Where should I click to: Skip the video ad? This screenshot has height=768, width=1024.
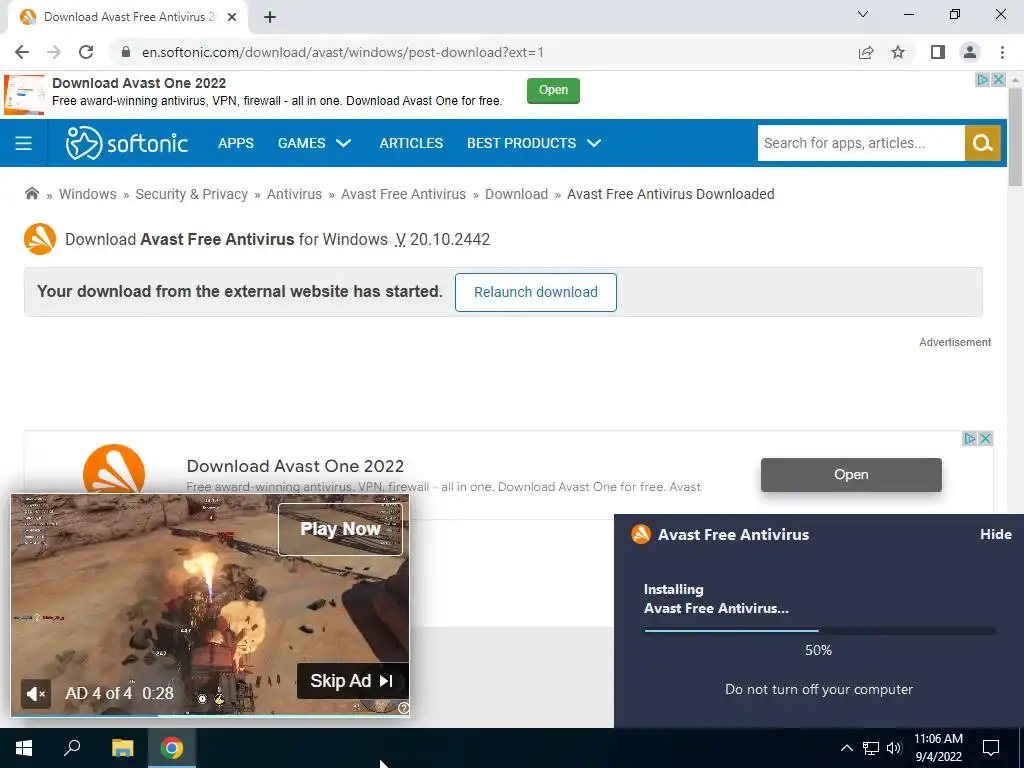point(353,681)
